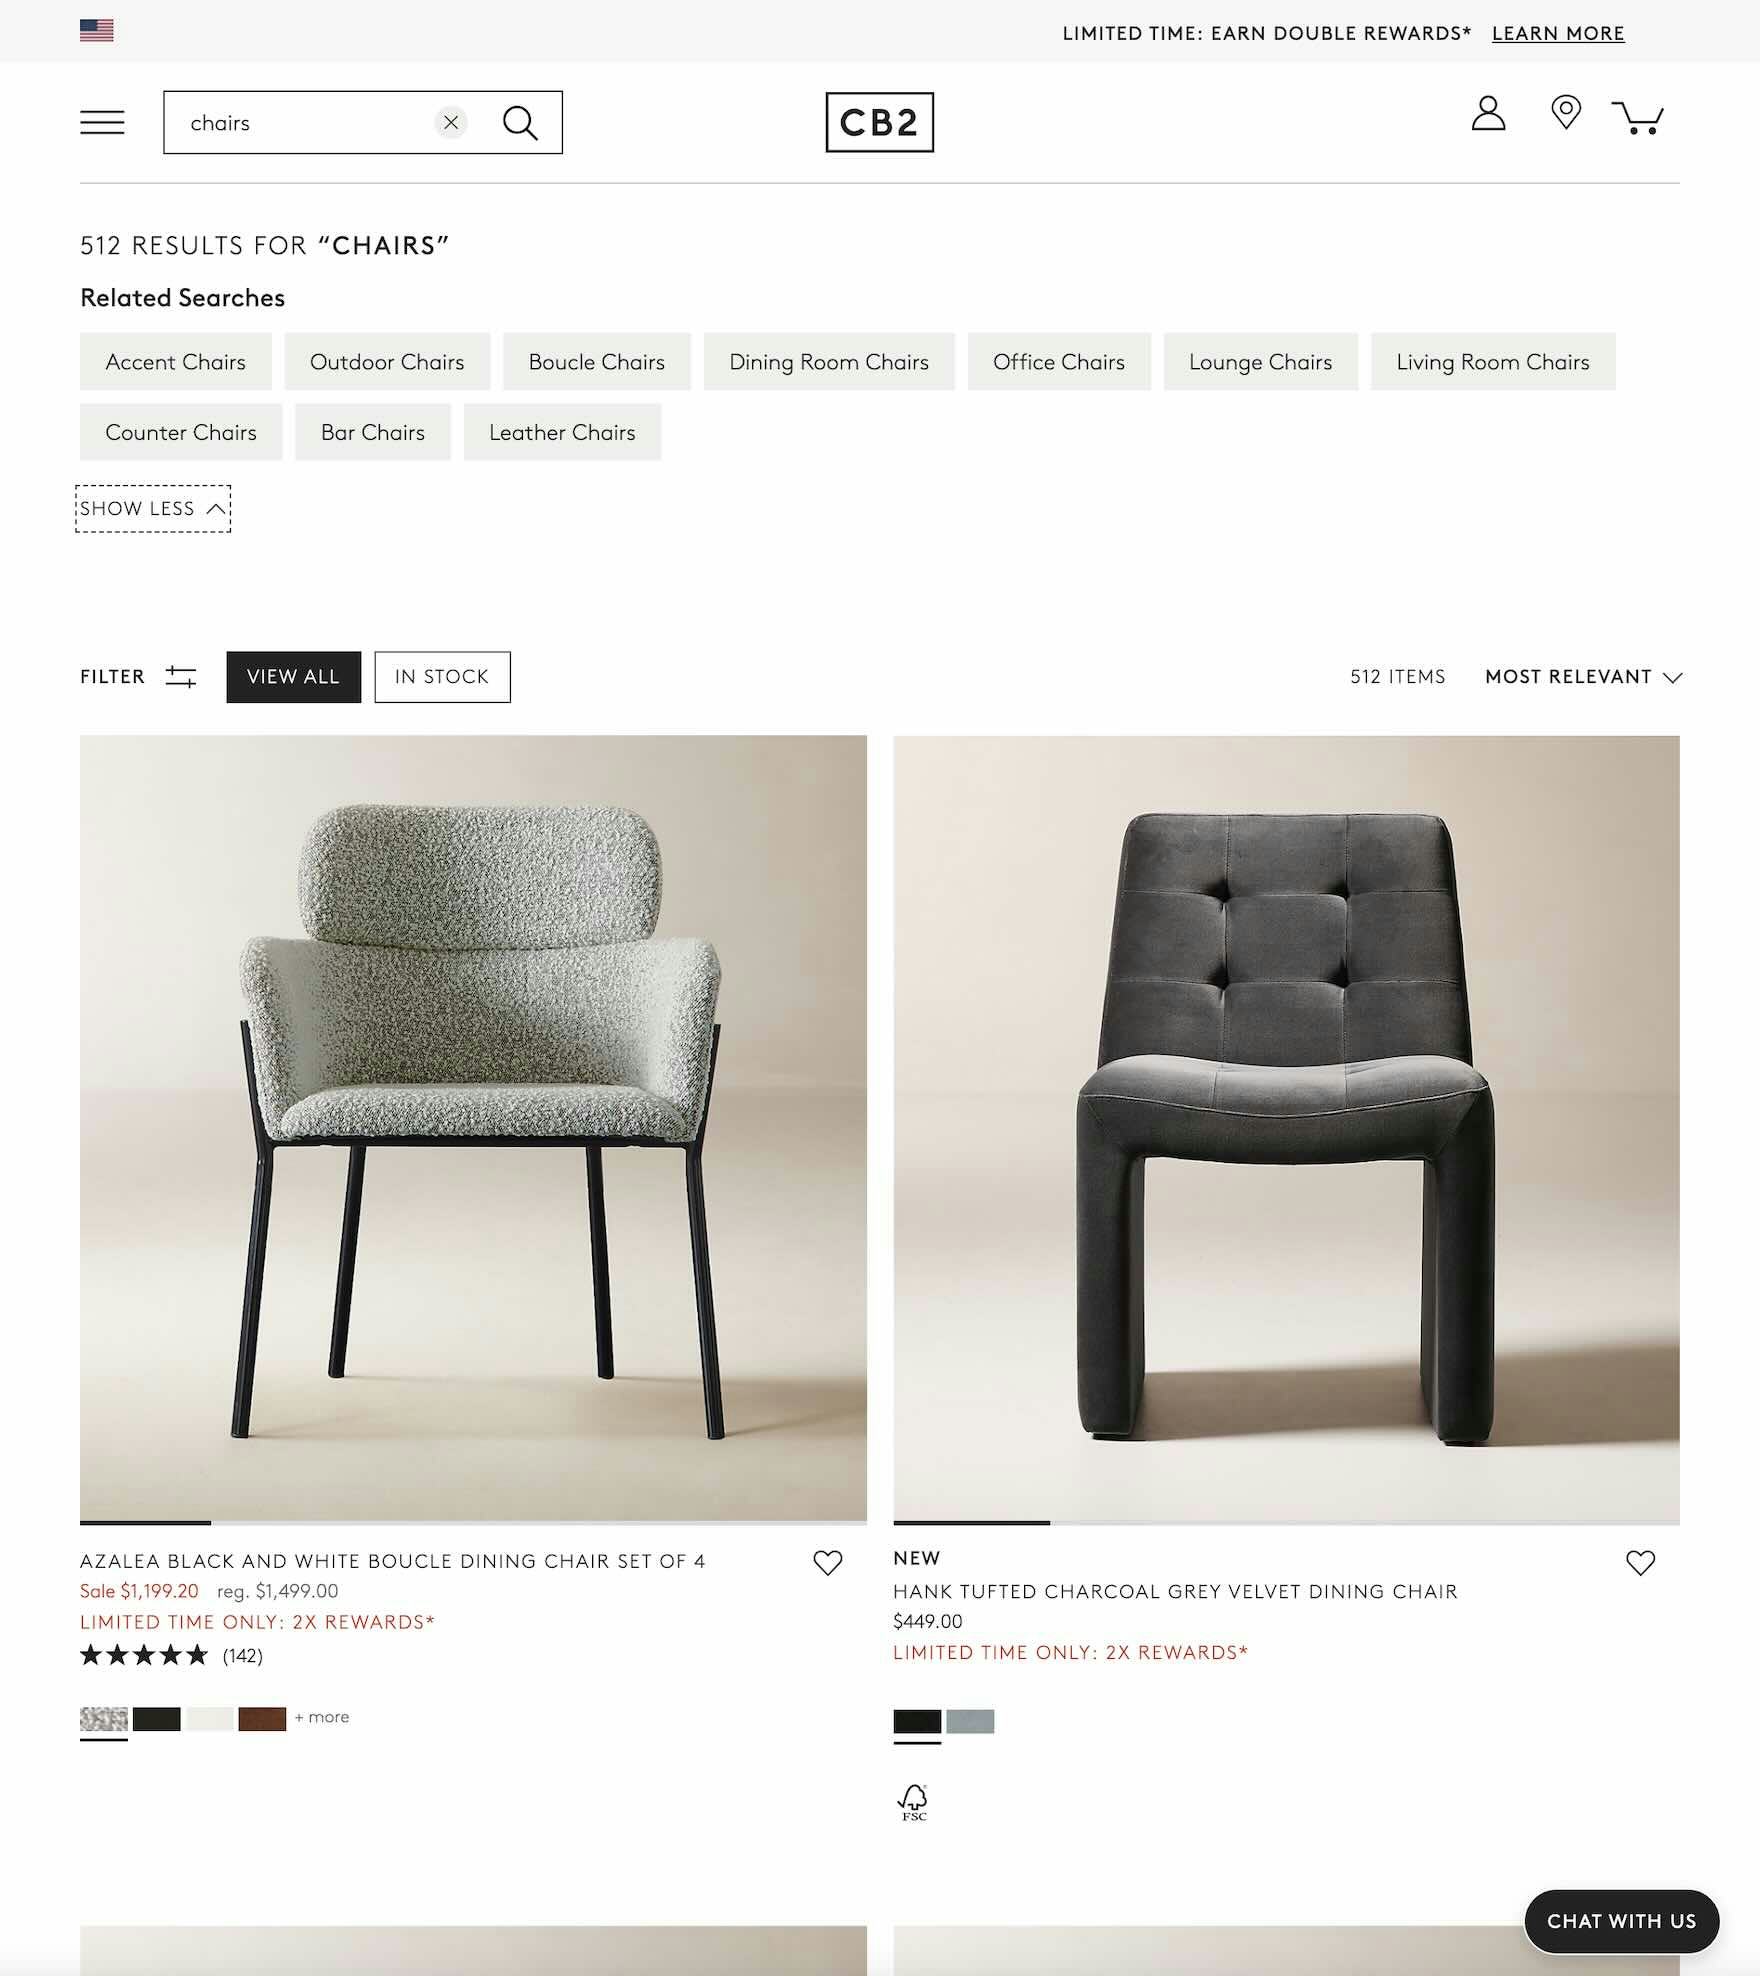
Task: Select the Boucle Chairs related search
Action: coord(597,362)
